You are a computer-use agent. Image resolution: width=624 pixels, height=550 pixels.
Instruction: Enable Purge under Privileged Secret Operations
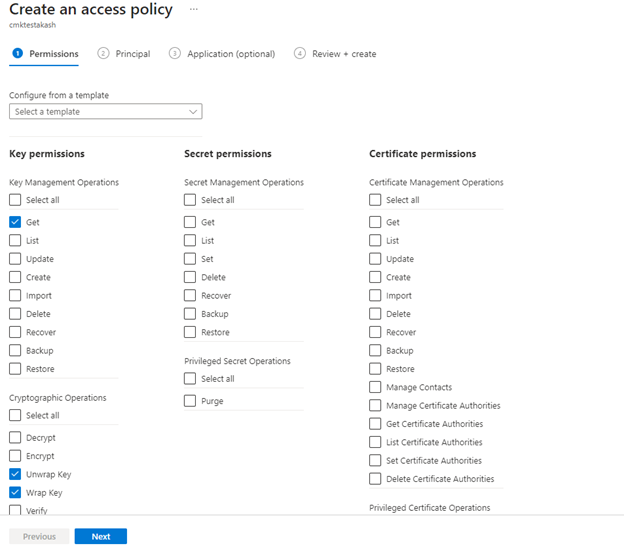[x=190, y=401]
